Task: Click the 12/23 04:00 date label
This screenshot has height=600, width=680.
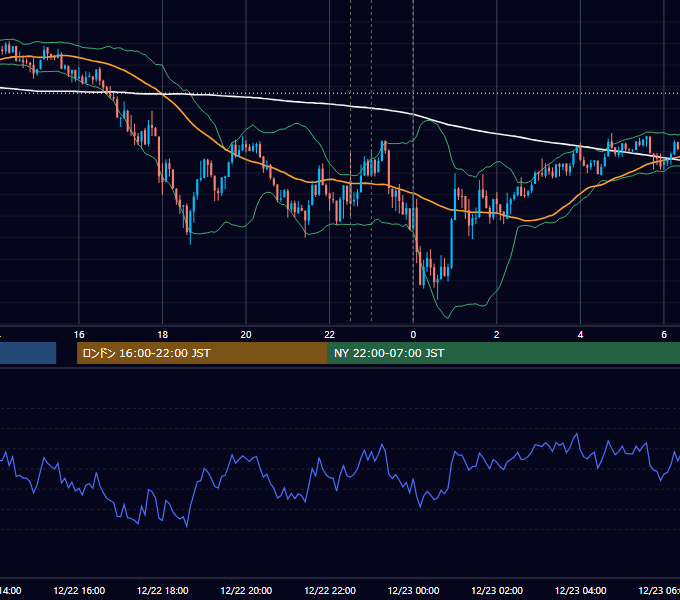Action: 581,590
